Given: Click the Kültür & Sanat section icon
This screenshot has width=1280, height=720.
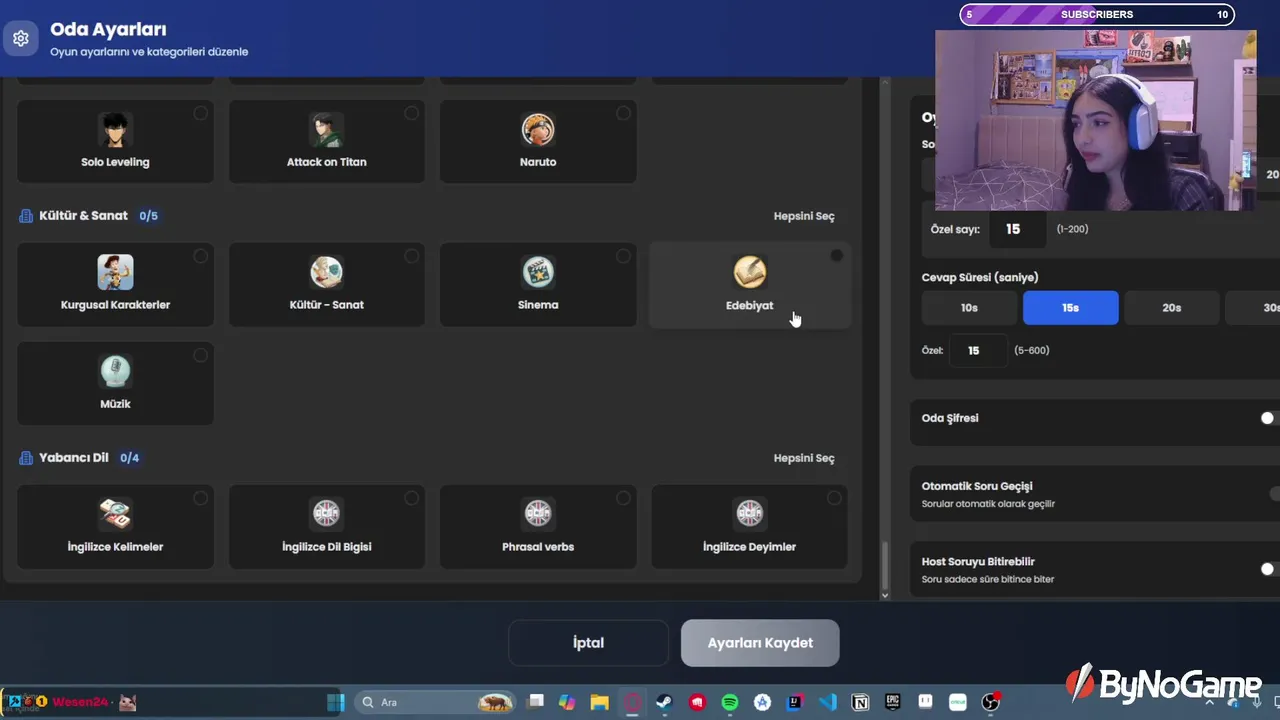Looking at the screenshot, I should [x=26, y=216].
